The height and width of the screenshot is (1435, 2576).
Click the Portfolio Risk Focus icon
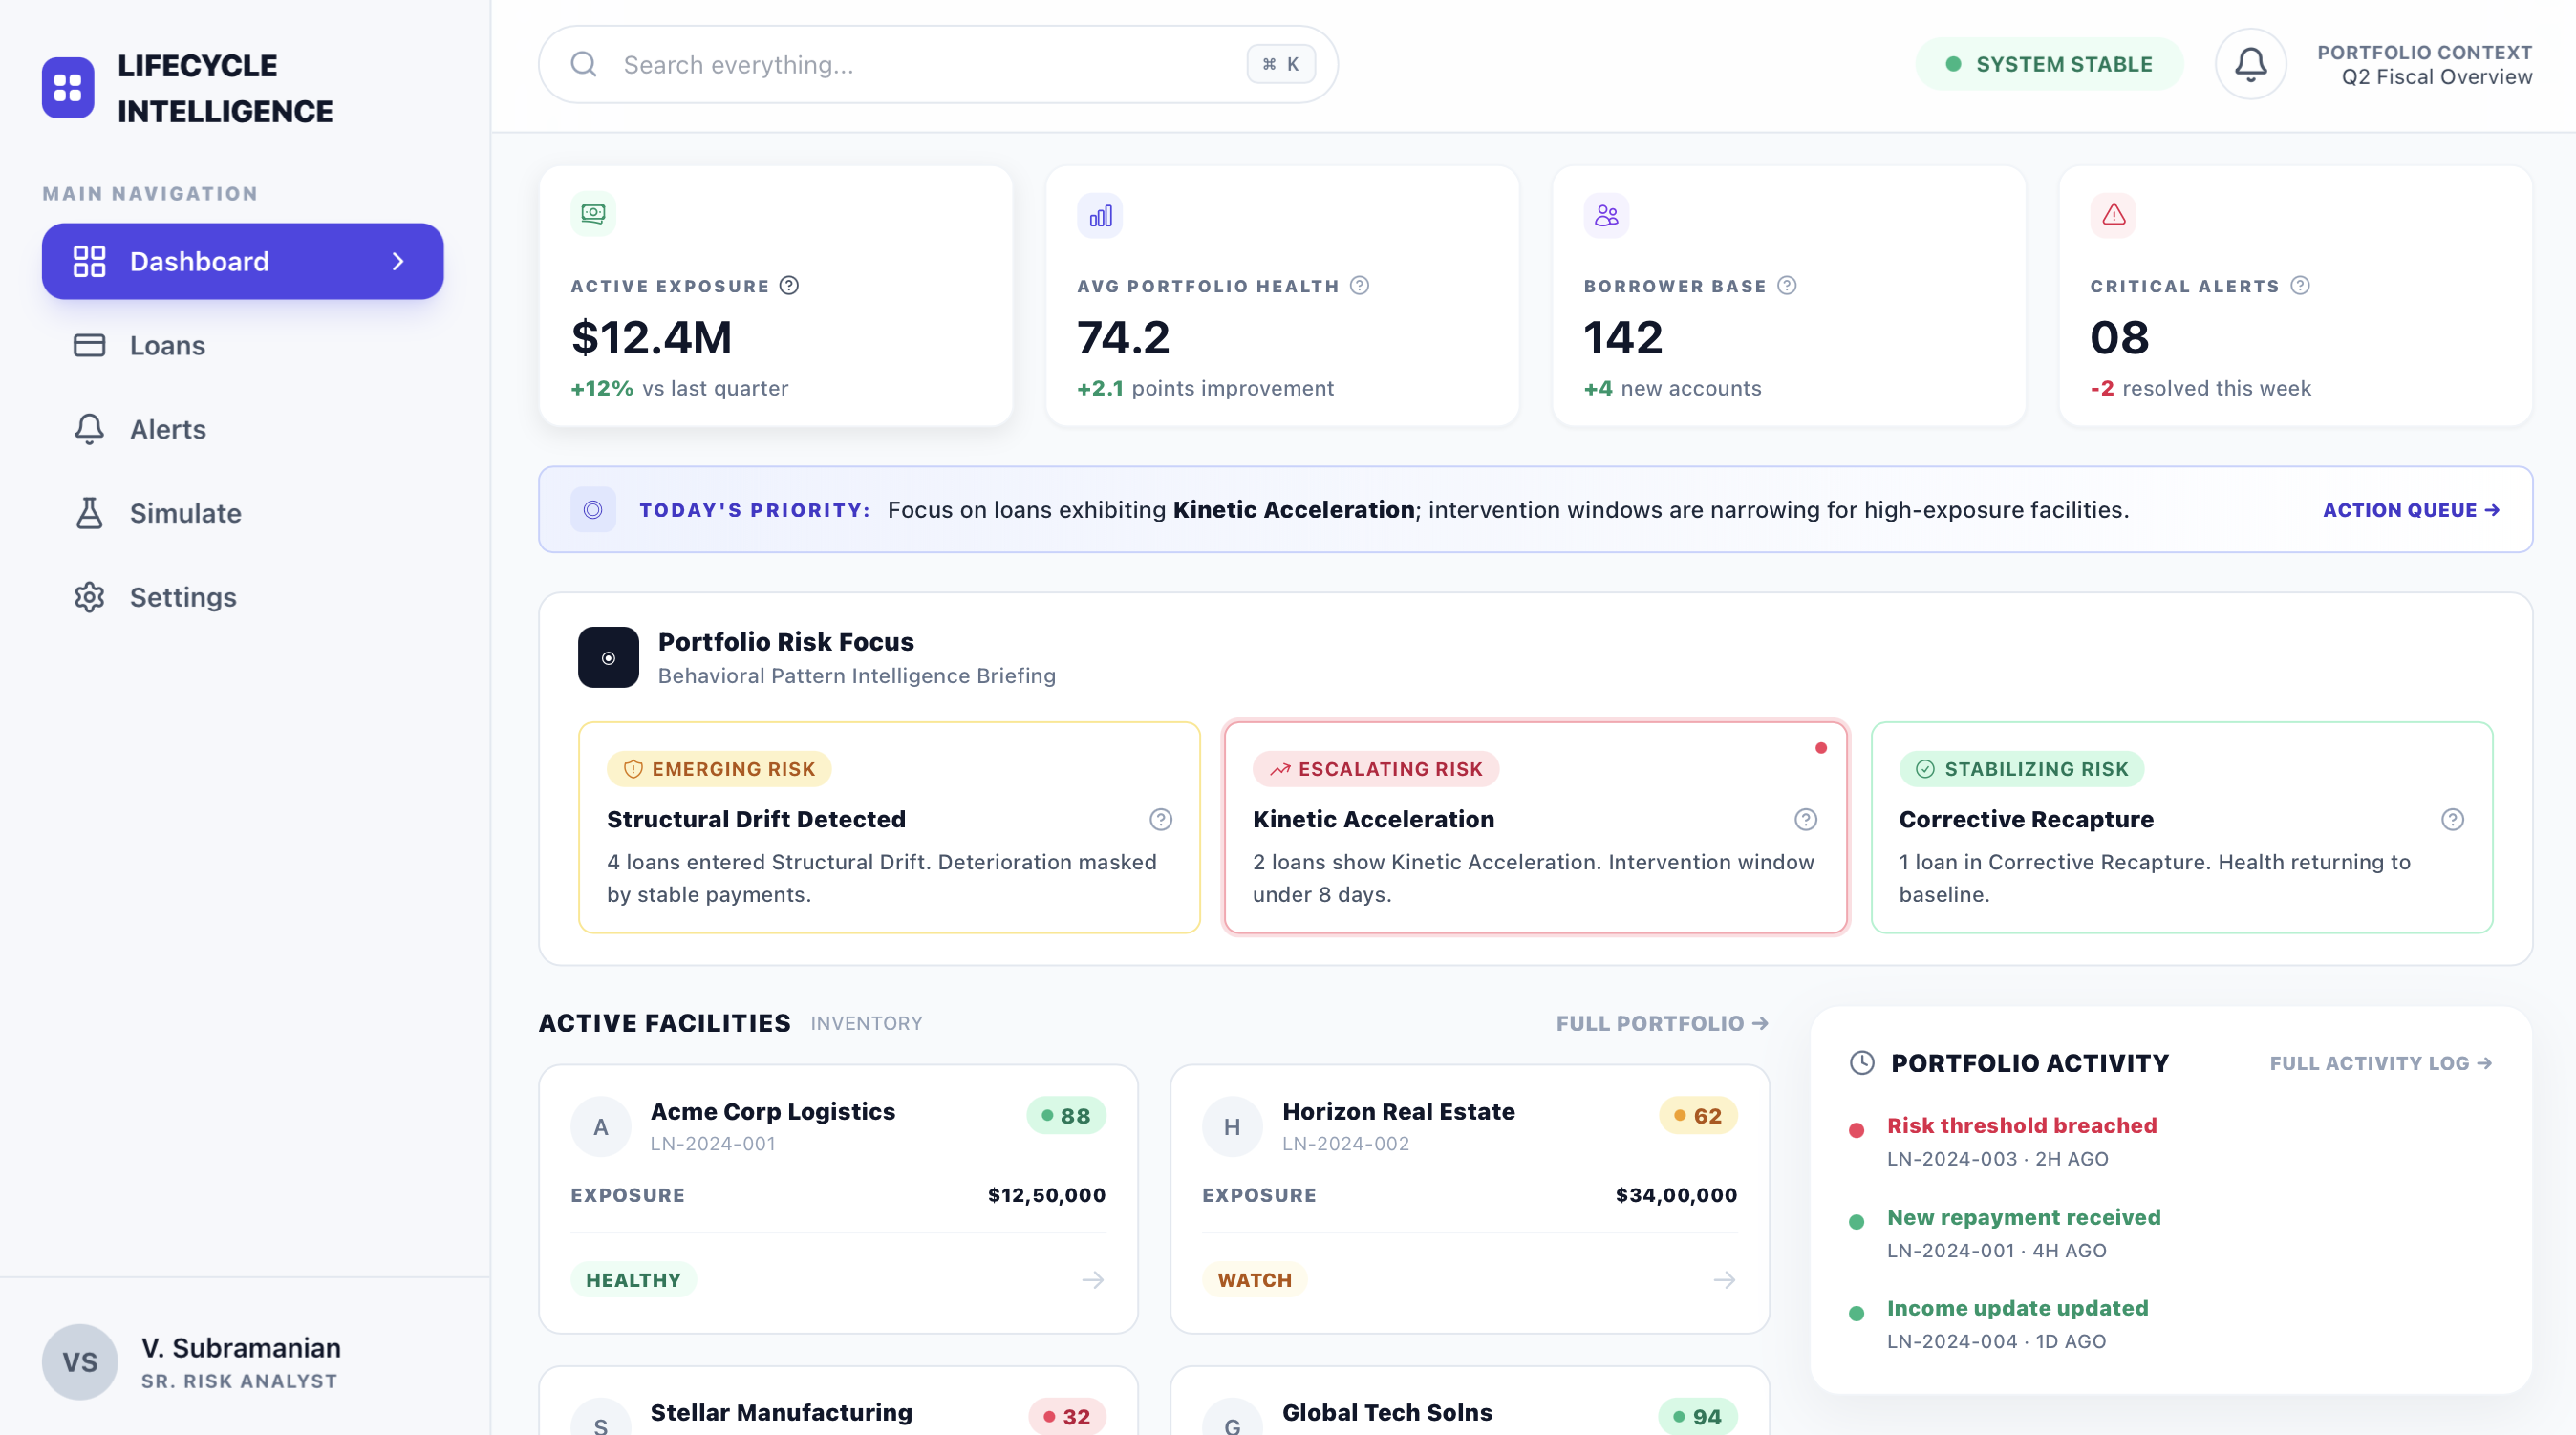(x=608, y=658)
